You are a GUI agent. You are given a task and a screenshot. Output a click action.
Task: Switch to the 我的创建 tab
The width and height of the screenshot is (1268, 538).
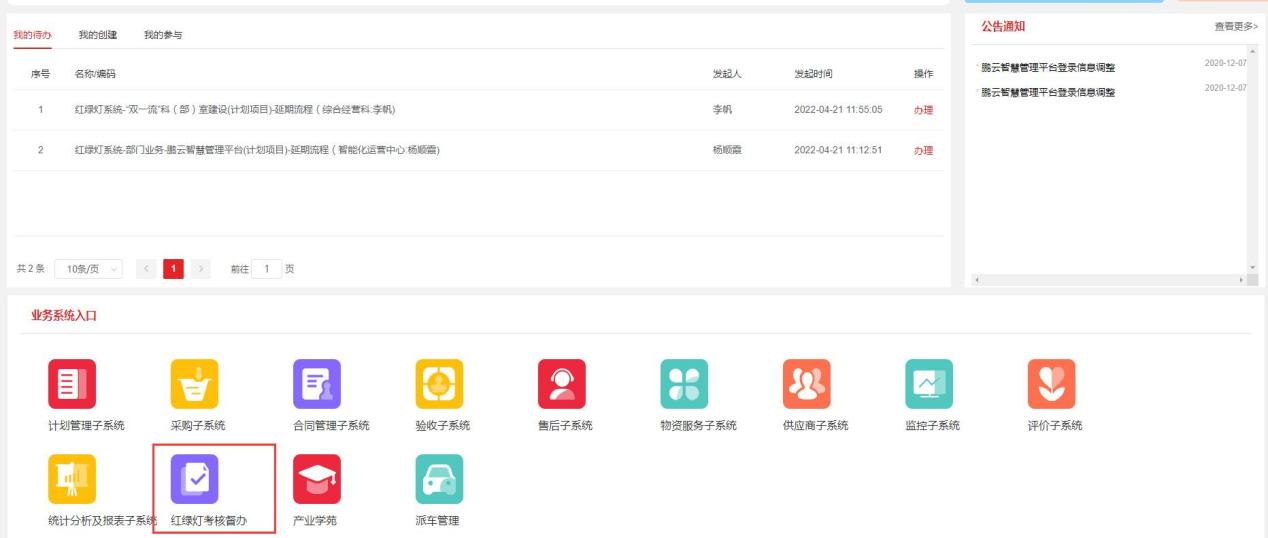coord(98,36)
